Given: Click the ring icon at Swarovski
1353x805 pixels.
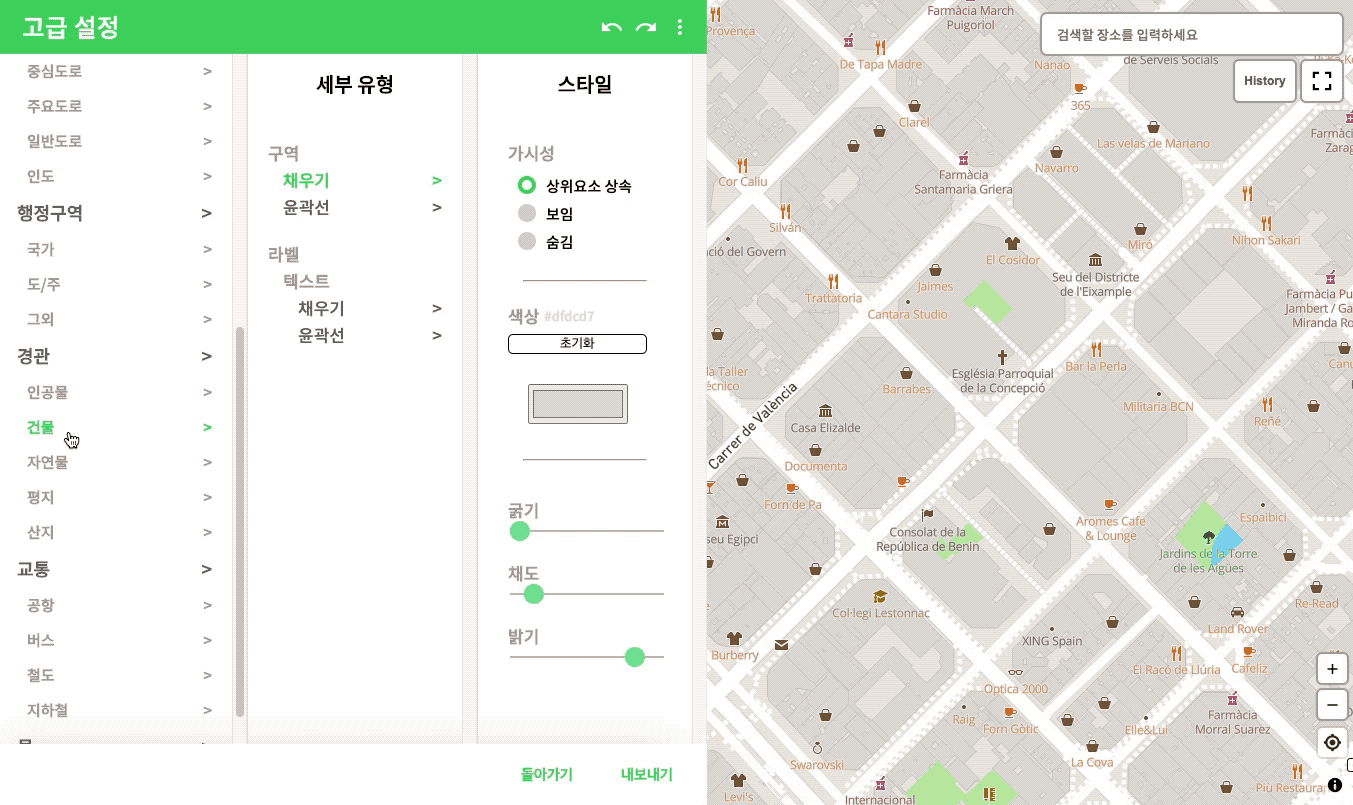Looking at the screenshot, I should (817, 747).
